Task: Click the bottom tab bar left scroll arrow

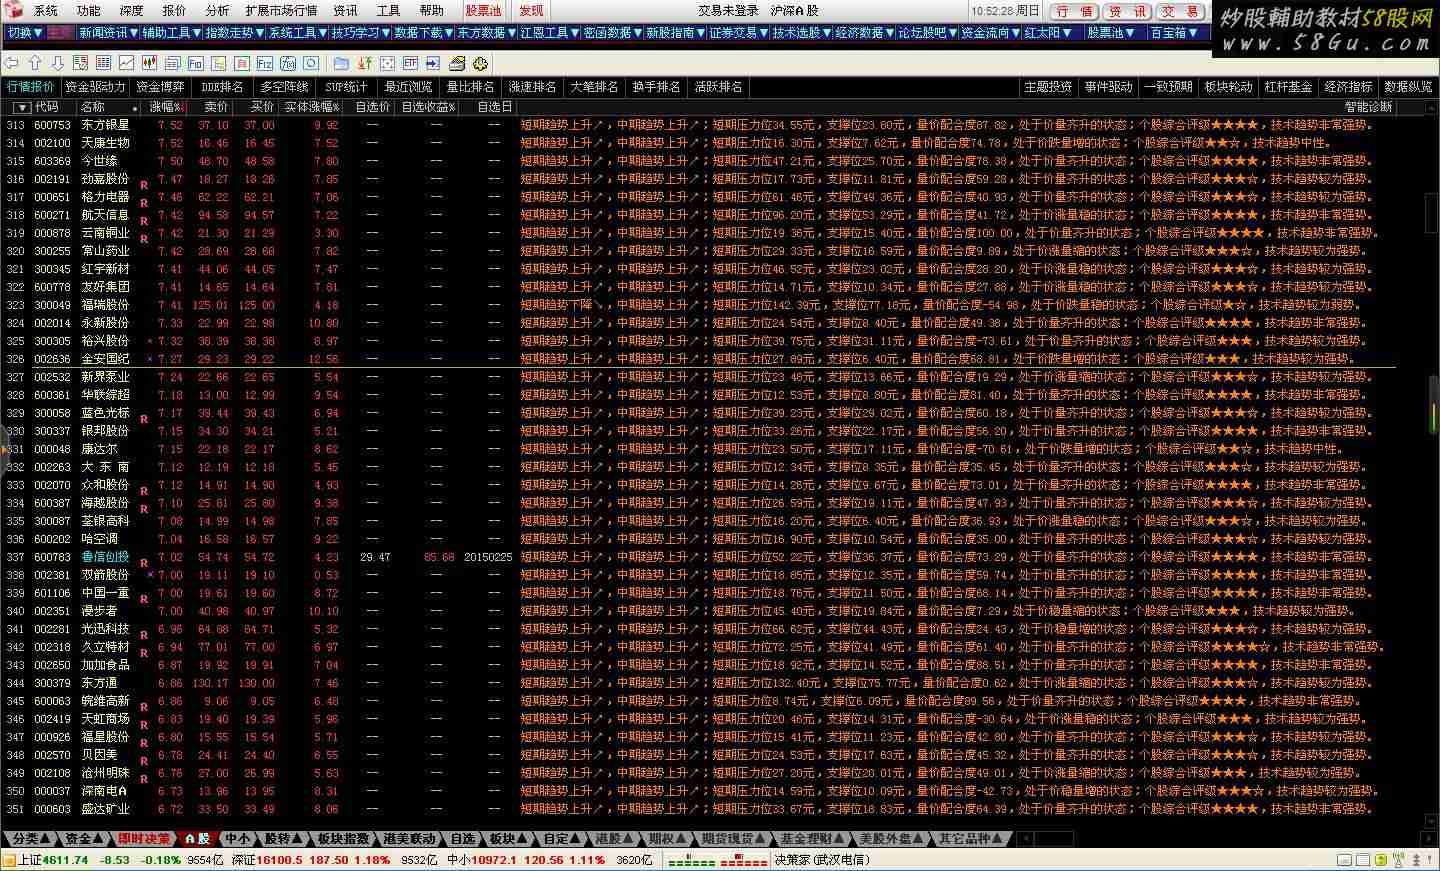Action: click(x=1025, y=839)
